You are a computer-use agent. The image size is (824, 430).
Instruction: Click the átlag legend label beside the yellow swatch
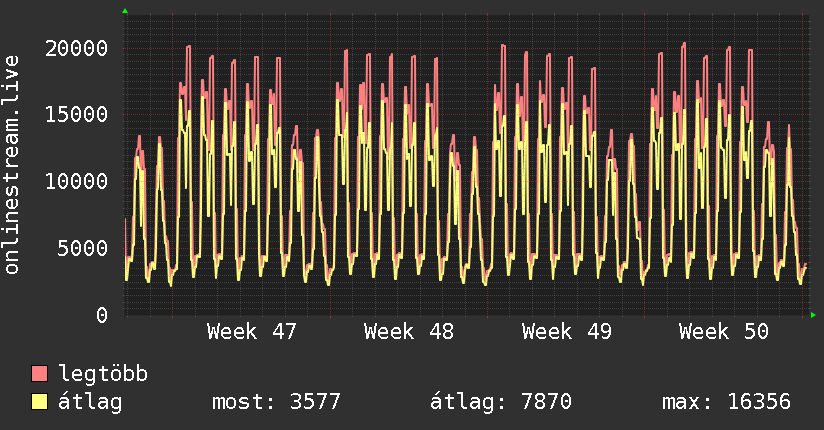[90, 402]
